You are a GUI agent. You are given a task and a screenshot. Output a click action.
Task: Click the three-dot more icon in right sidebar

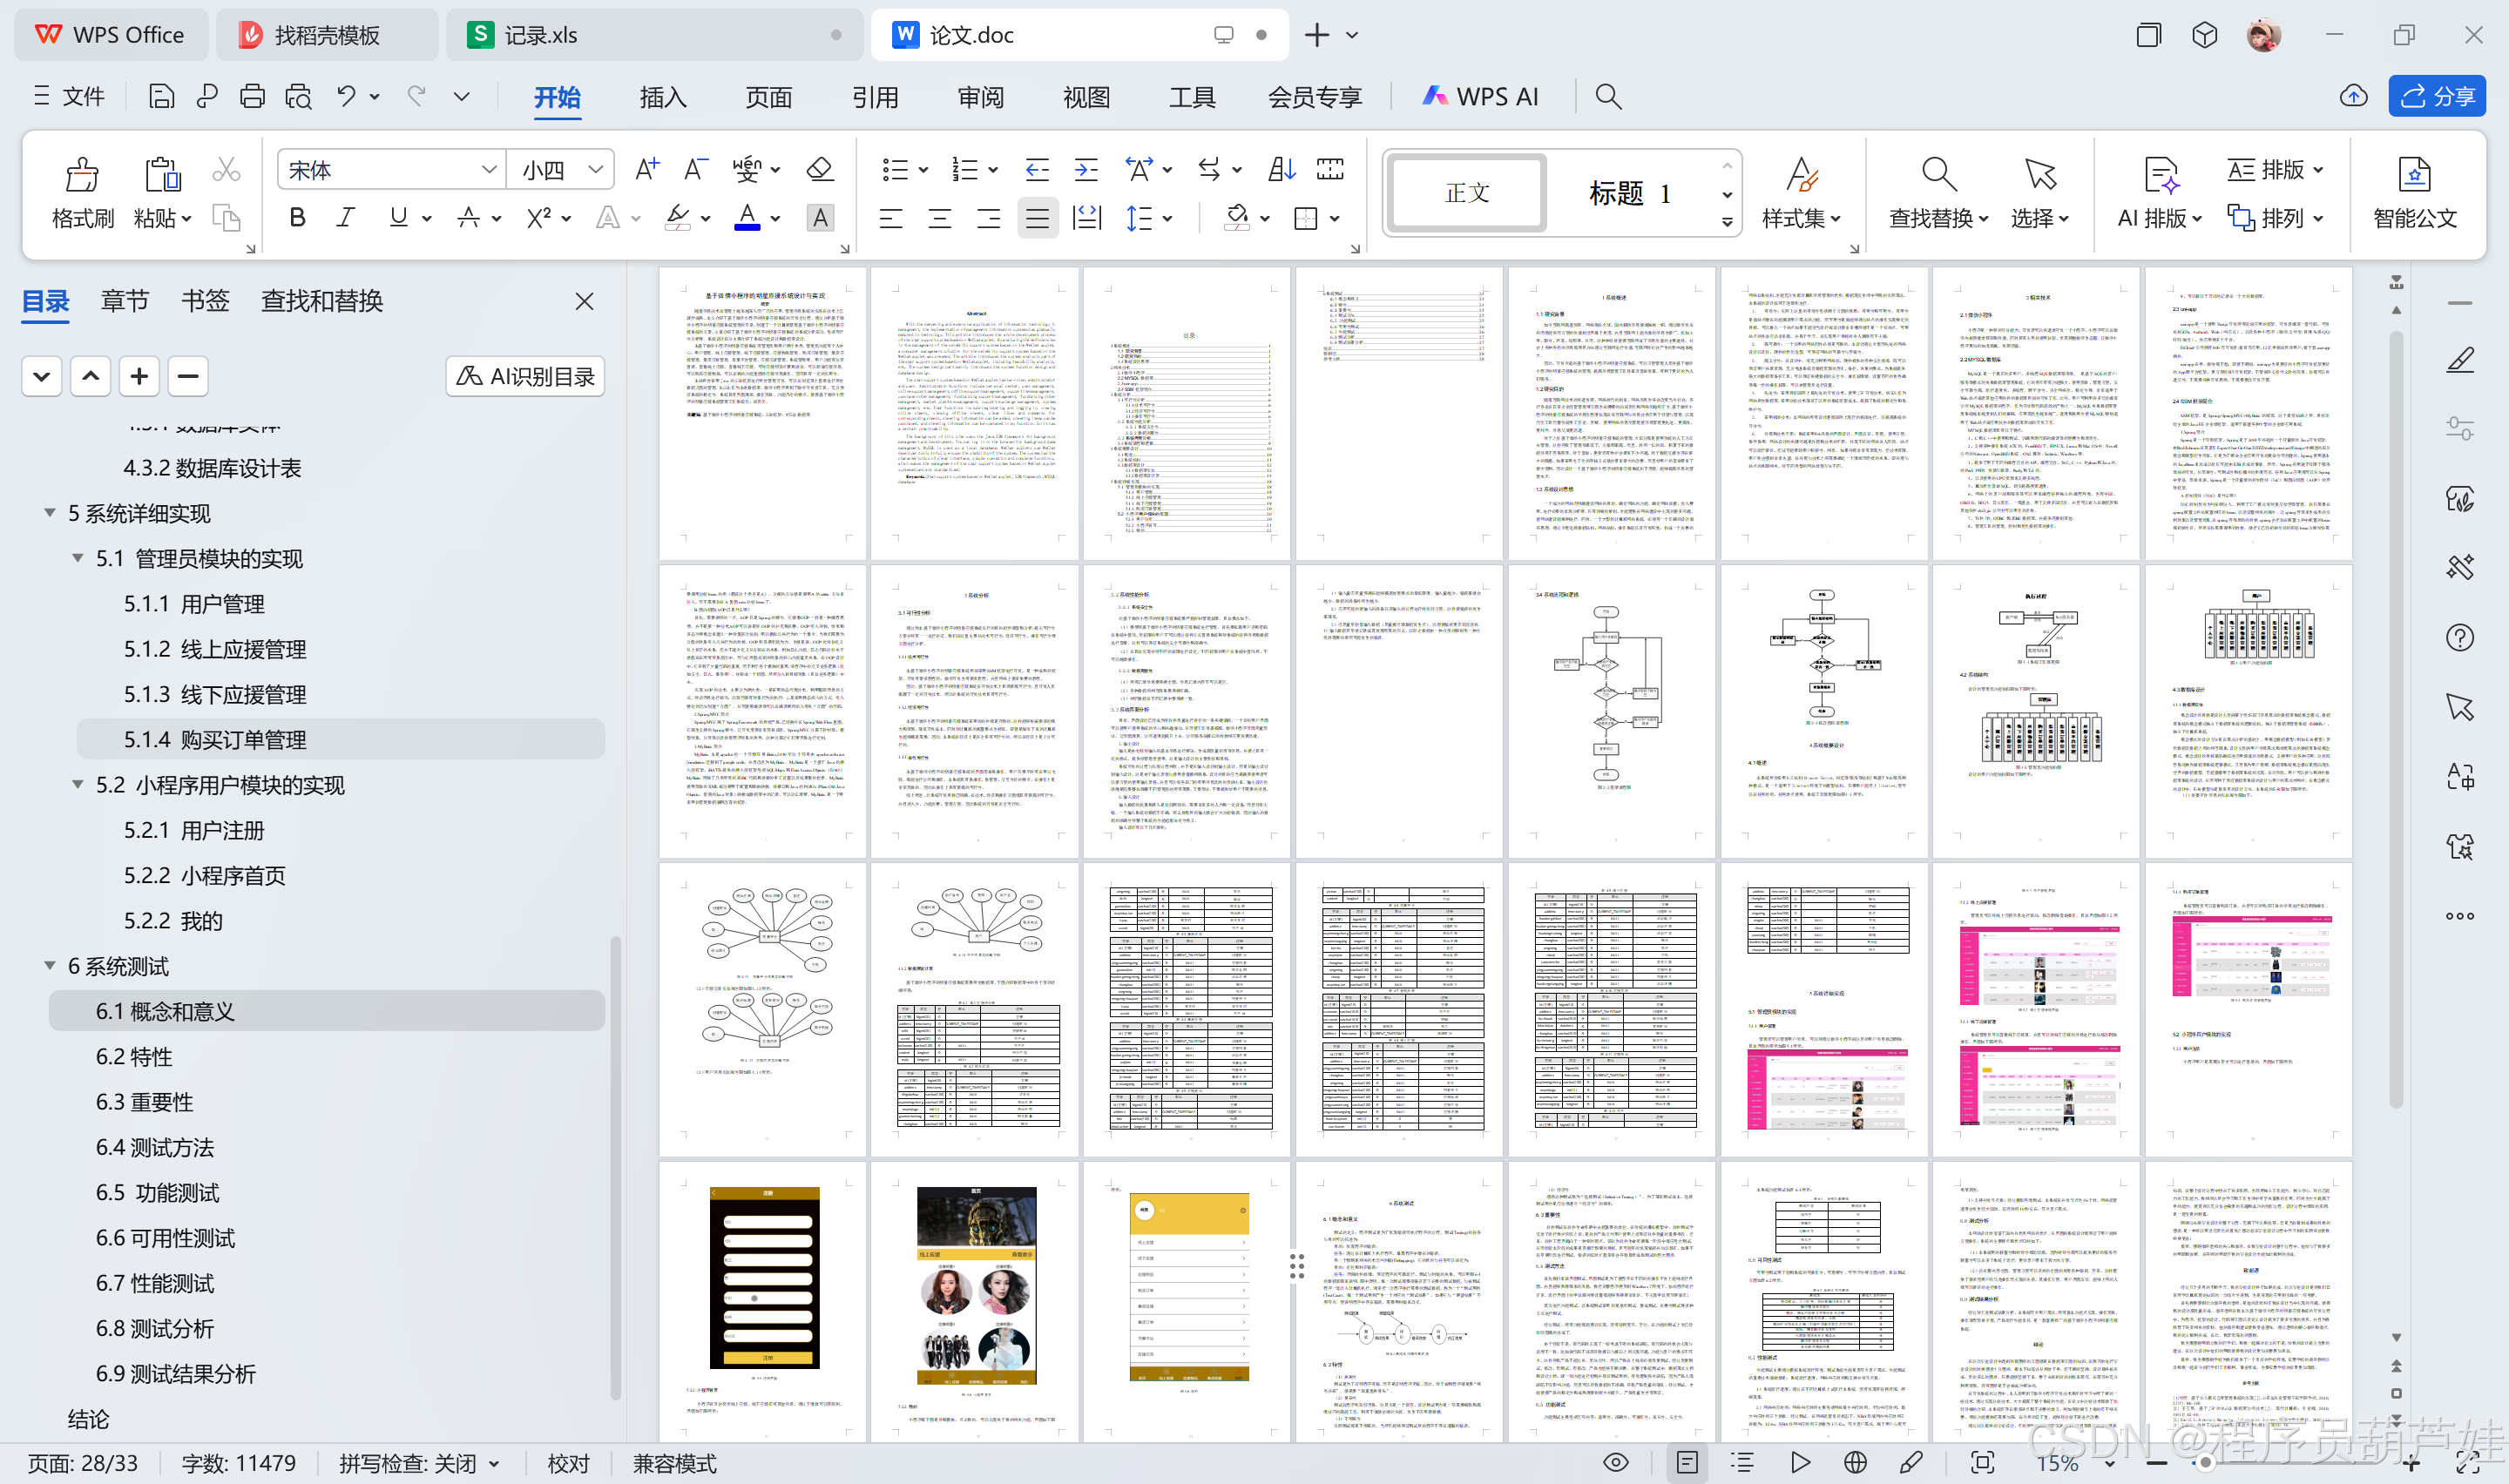(x=2460, y=916)
